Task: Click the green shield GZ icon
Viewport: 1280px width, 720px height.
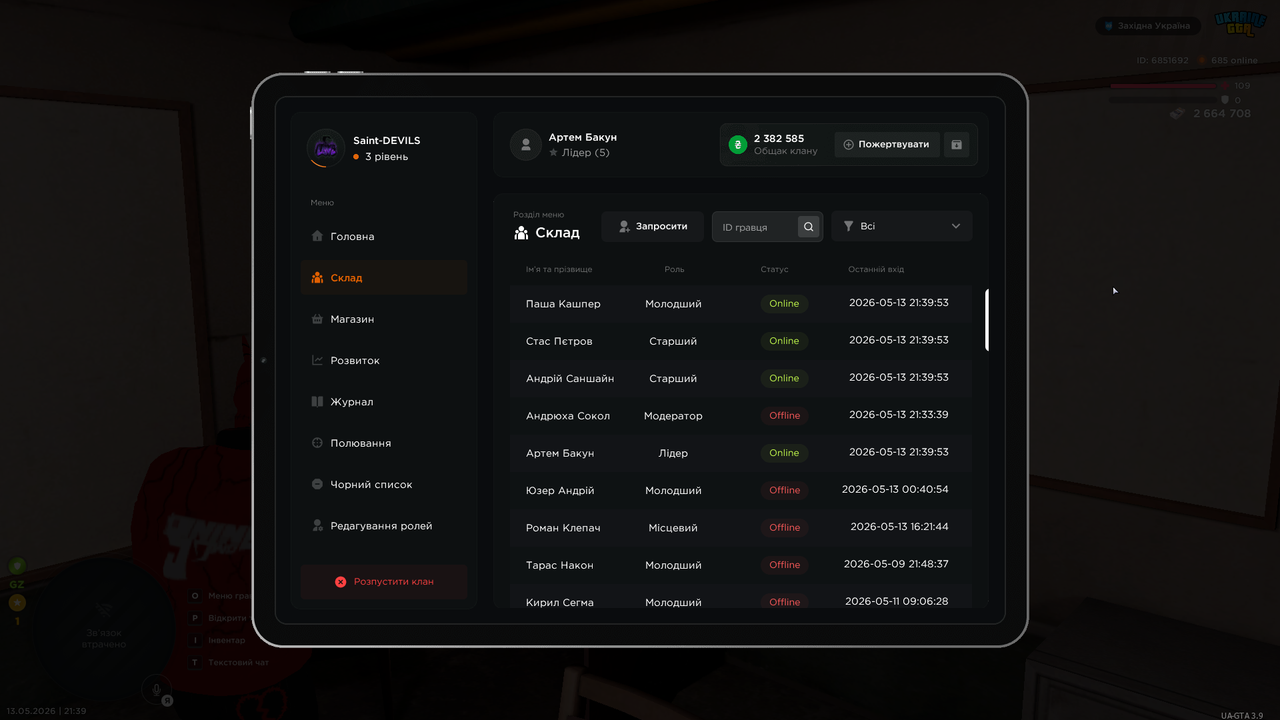Action: click(17, 566)
